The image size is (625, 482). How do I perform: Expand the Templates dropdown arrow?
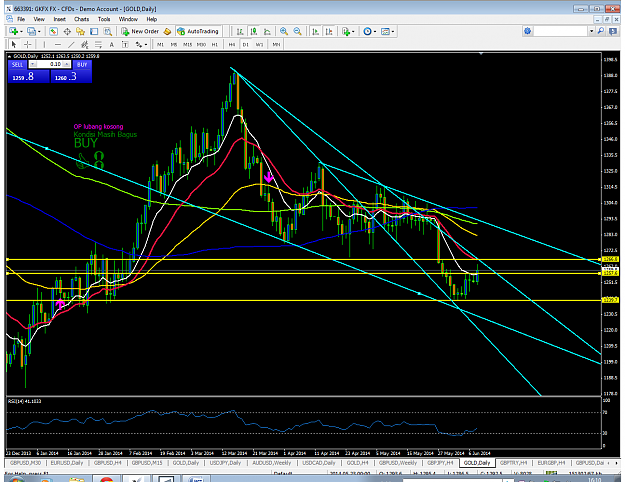point(393,31)
